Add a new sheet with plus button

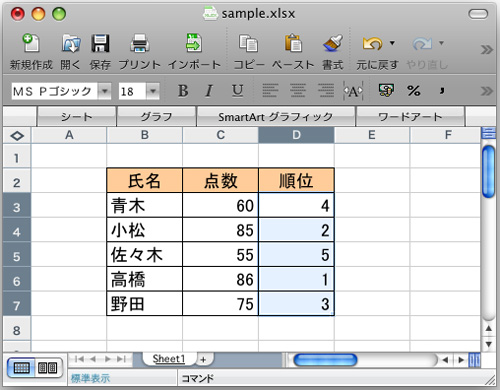coord(203,360)
